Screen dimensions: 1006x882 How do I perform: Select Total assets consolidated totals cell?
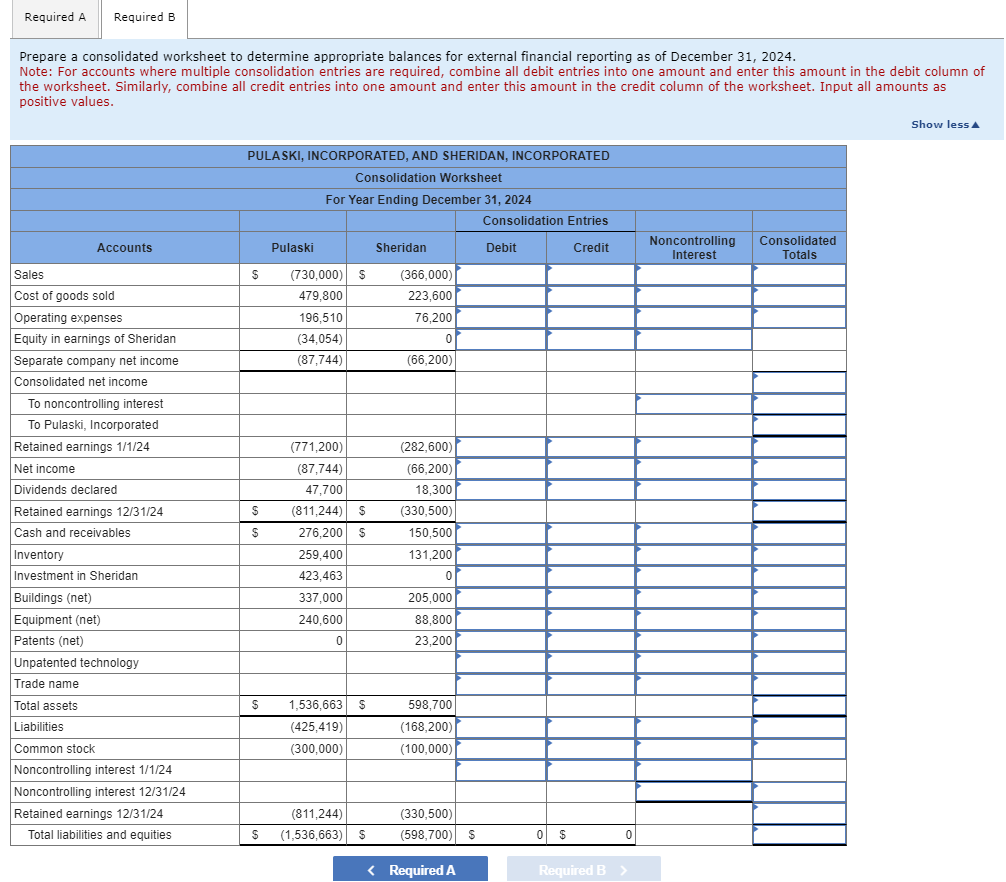tap(799, 705)
